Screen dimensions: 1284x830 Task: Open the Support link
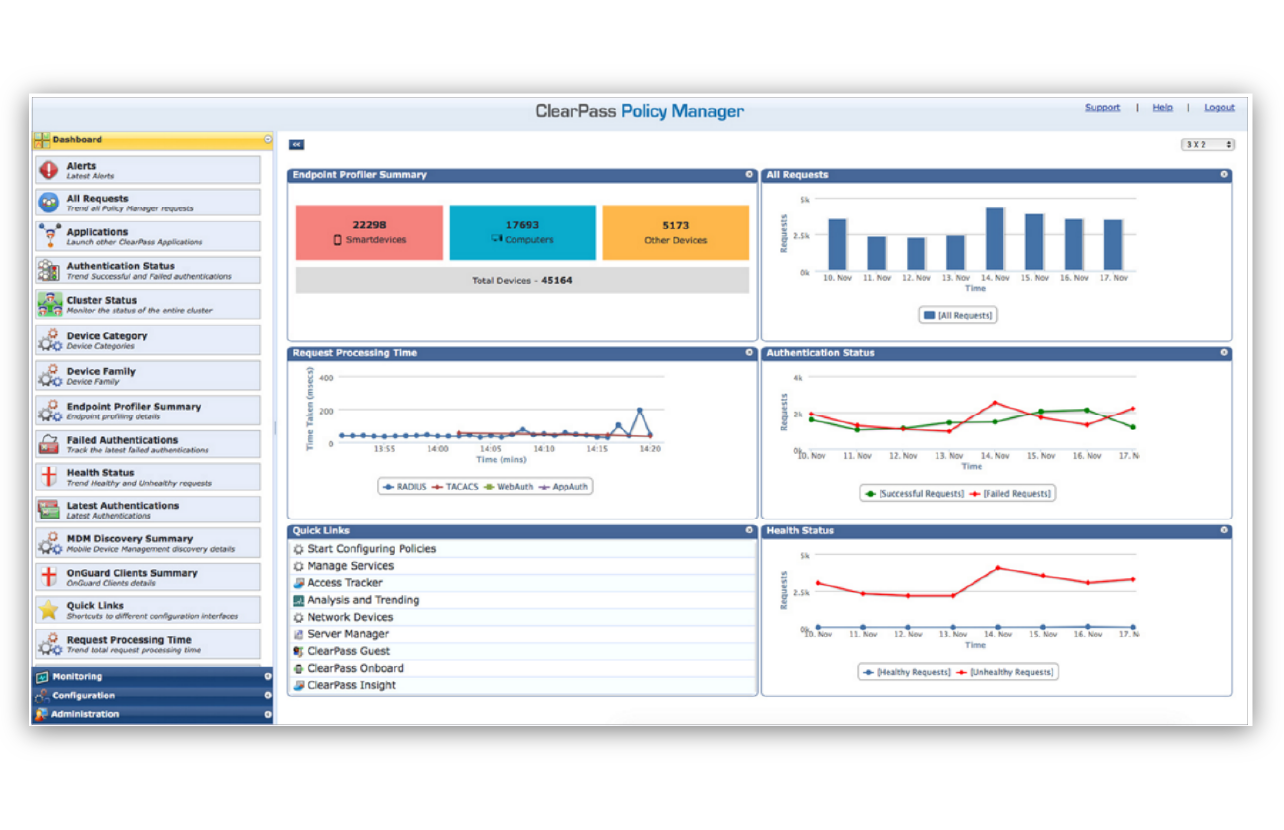[x=1102, y=108]
